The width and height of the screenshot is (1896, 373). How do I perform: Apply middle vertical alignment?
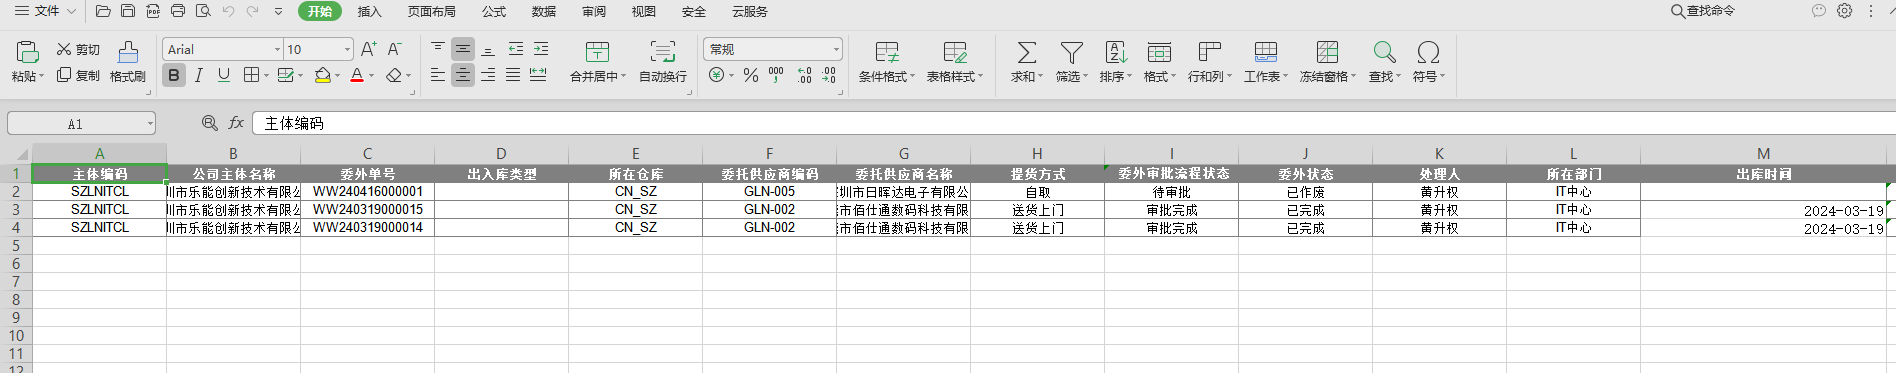[x=463, y=48]
